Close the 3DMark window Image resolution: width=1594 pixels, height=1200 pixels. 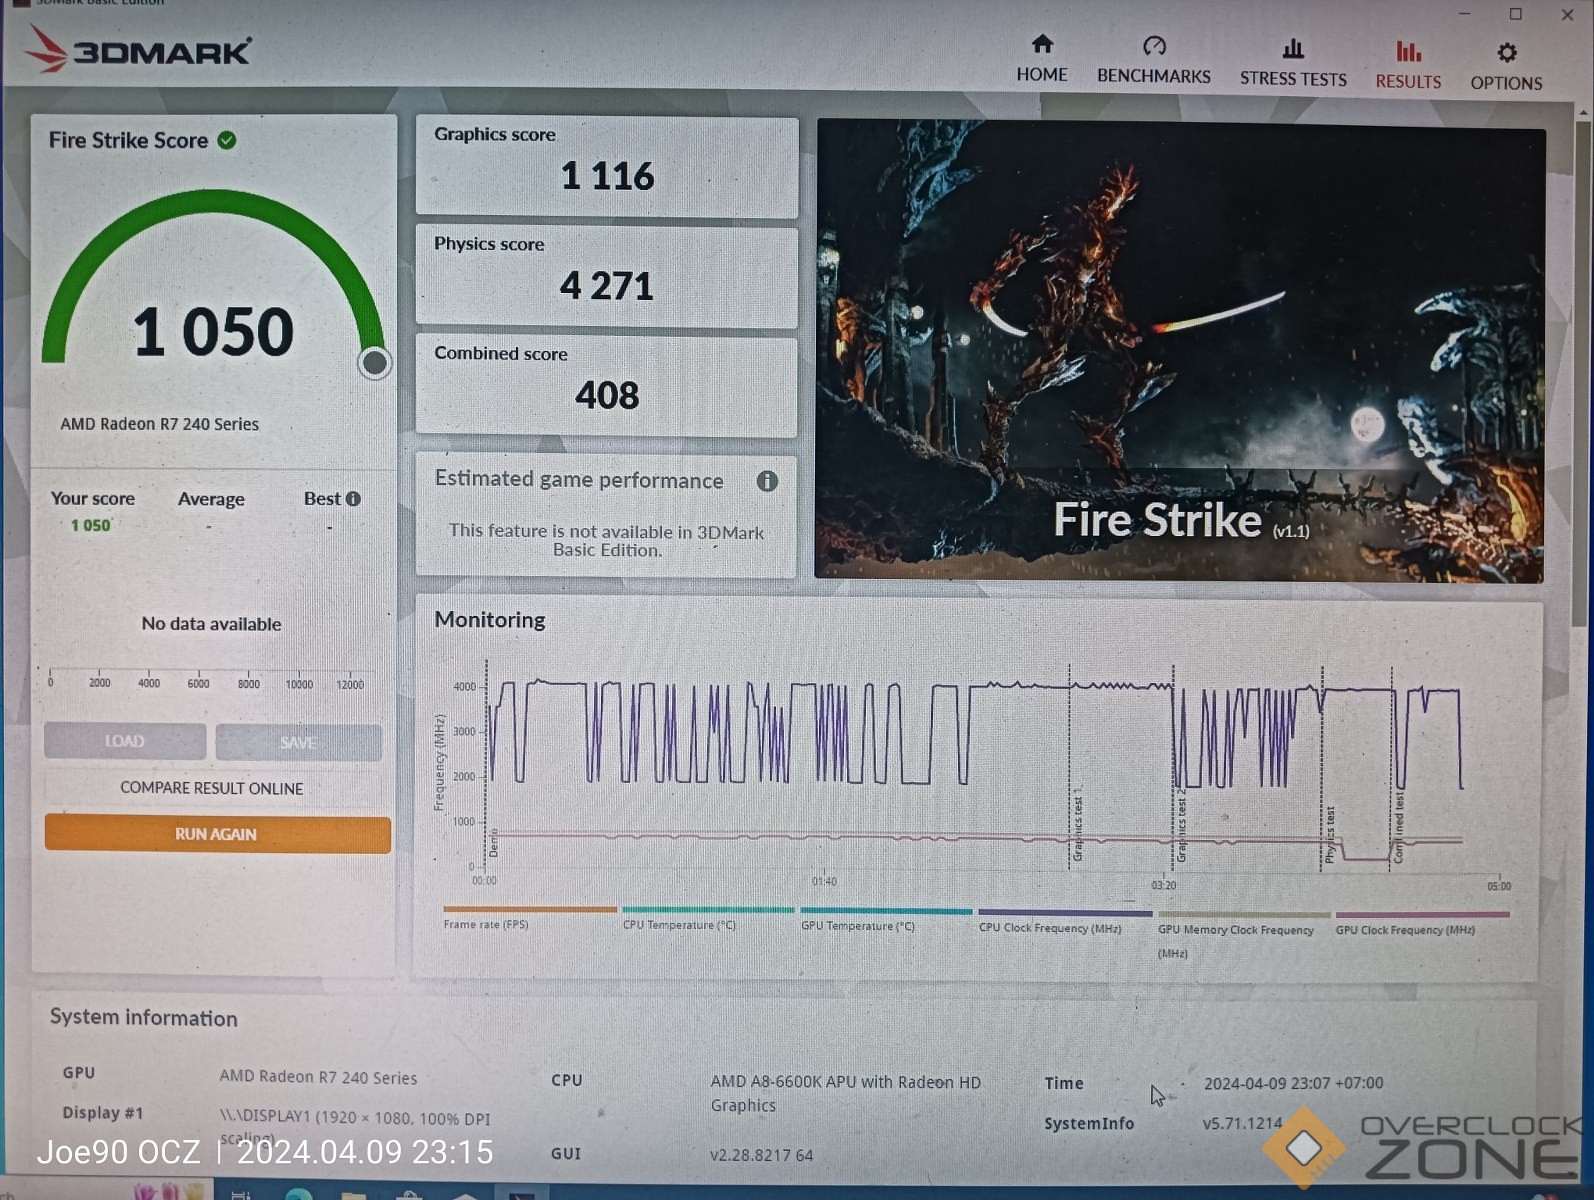point(1567,14)
